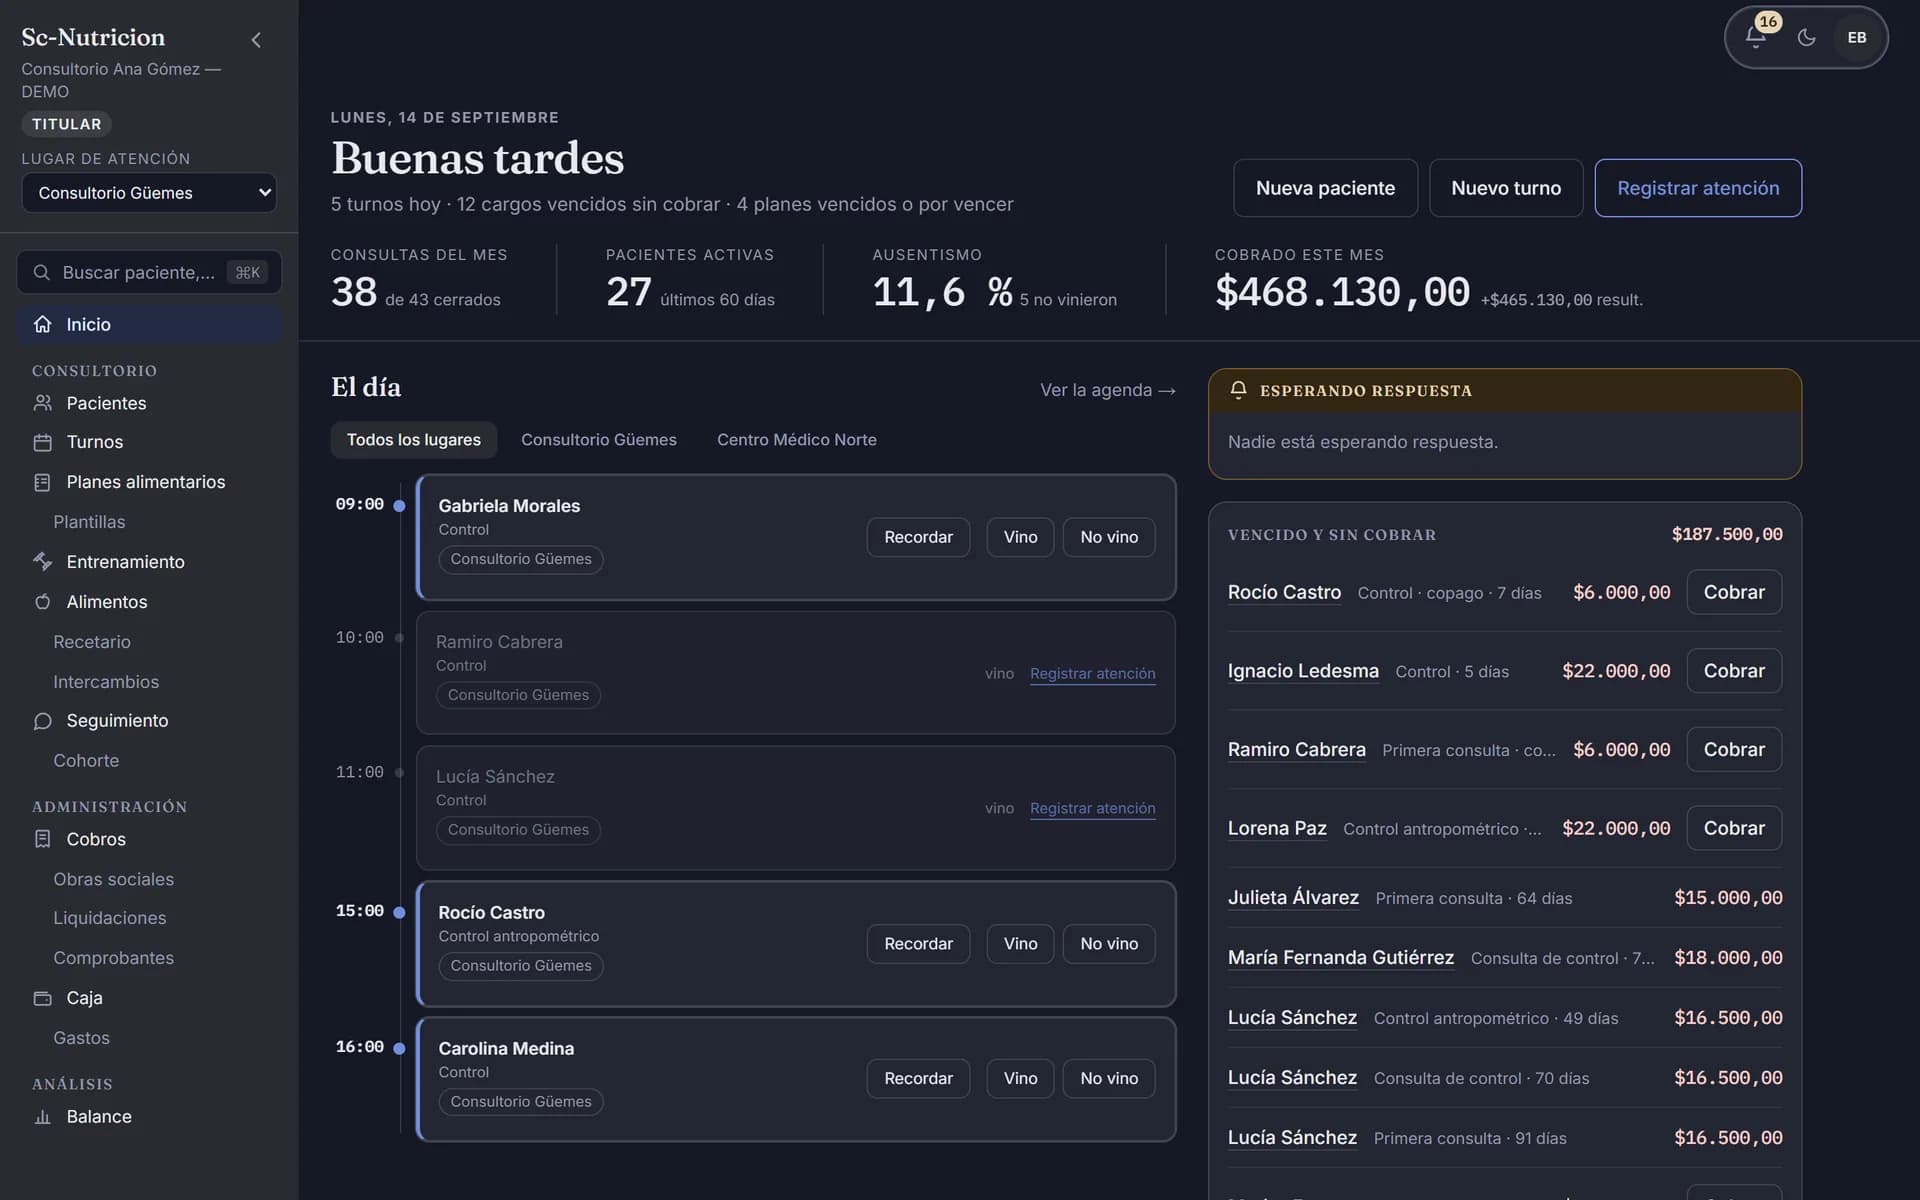Screen dimensions: 1920x1200
Task: Click the Cobros receipt icon
Action: tap(42, 839)
